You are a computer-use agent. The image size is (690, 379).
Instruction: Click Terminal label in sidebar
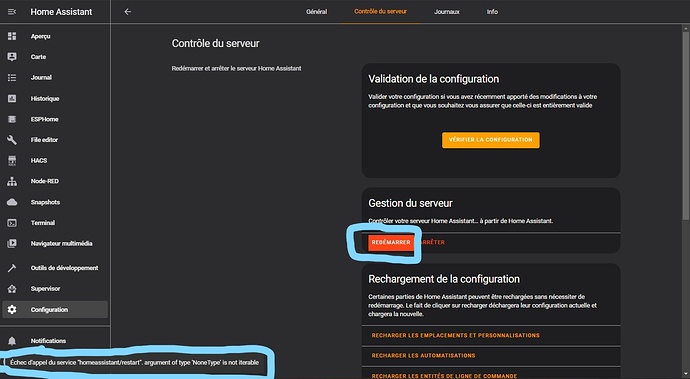(x=43, y=223)
